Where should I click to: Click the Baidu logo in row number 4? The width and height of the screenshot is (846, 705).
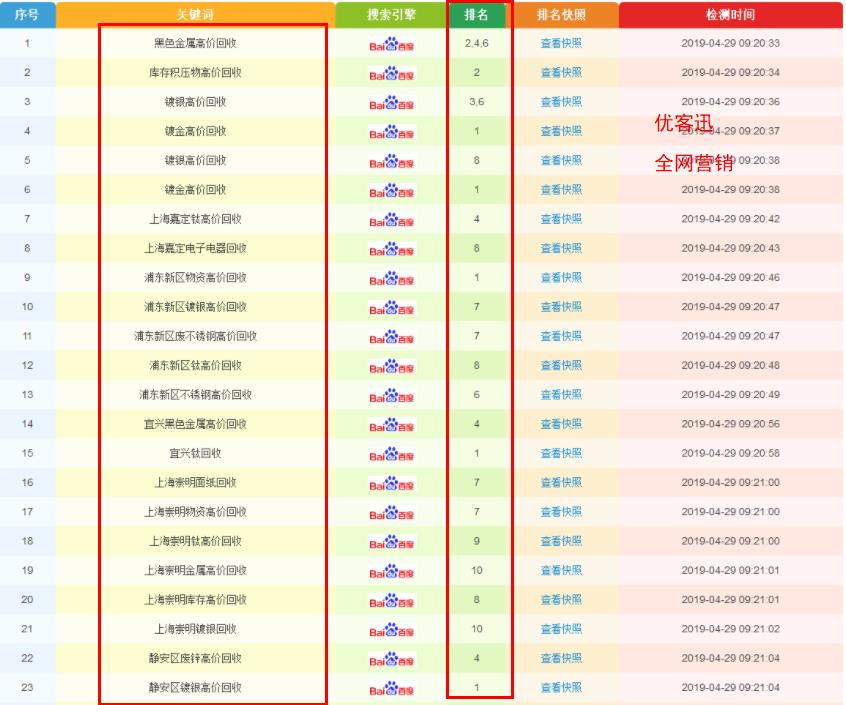(x=391, y=132)
